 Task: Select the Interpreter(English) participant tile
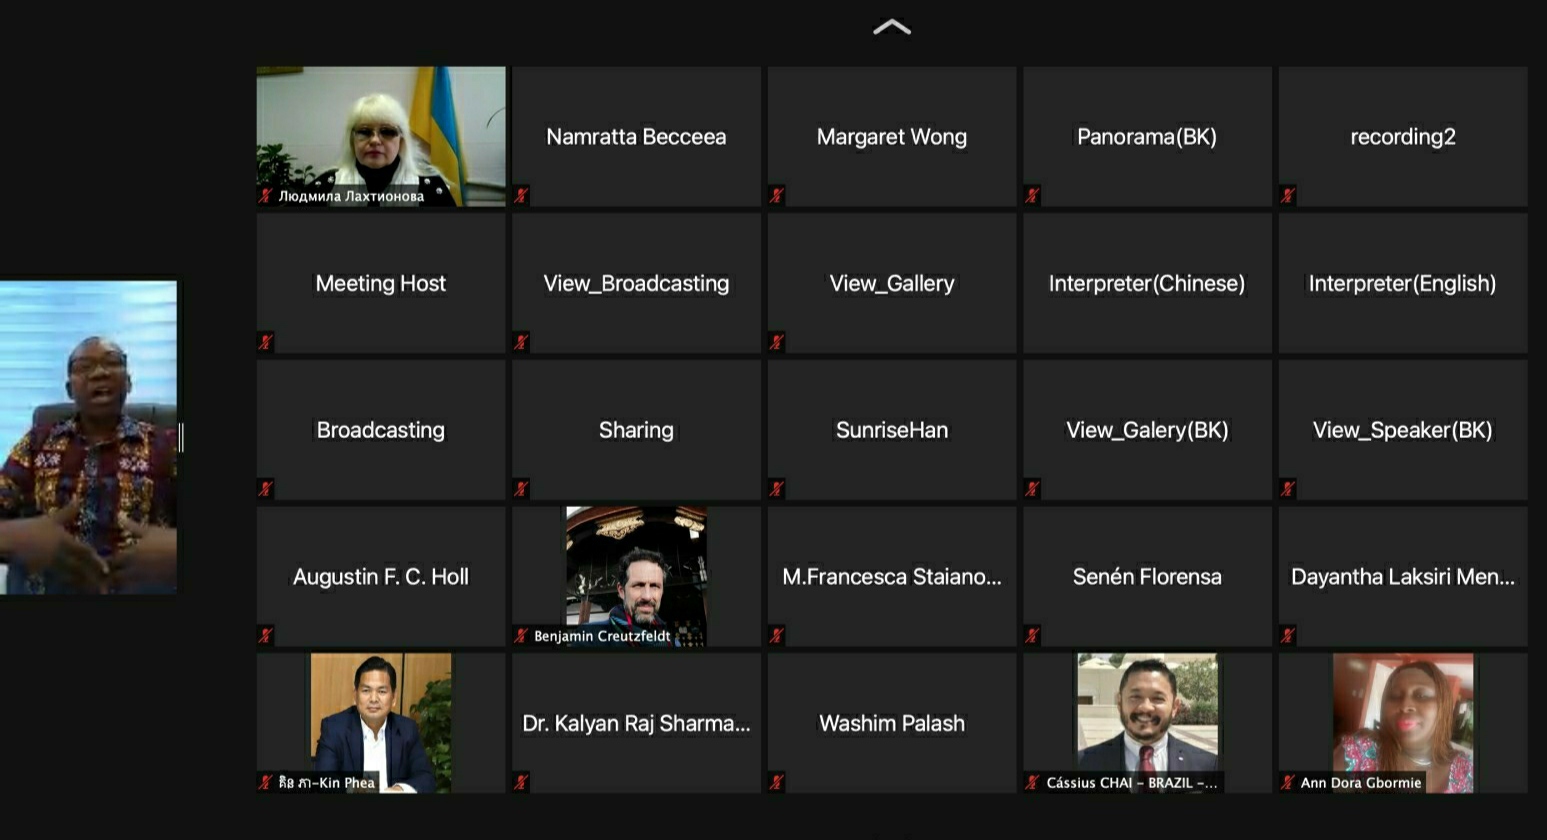pyautogui.click(x=1402, y=284)
